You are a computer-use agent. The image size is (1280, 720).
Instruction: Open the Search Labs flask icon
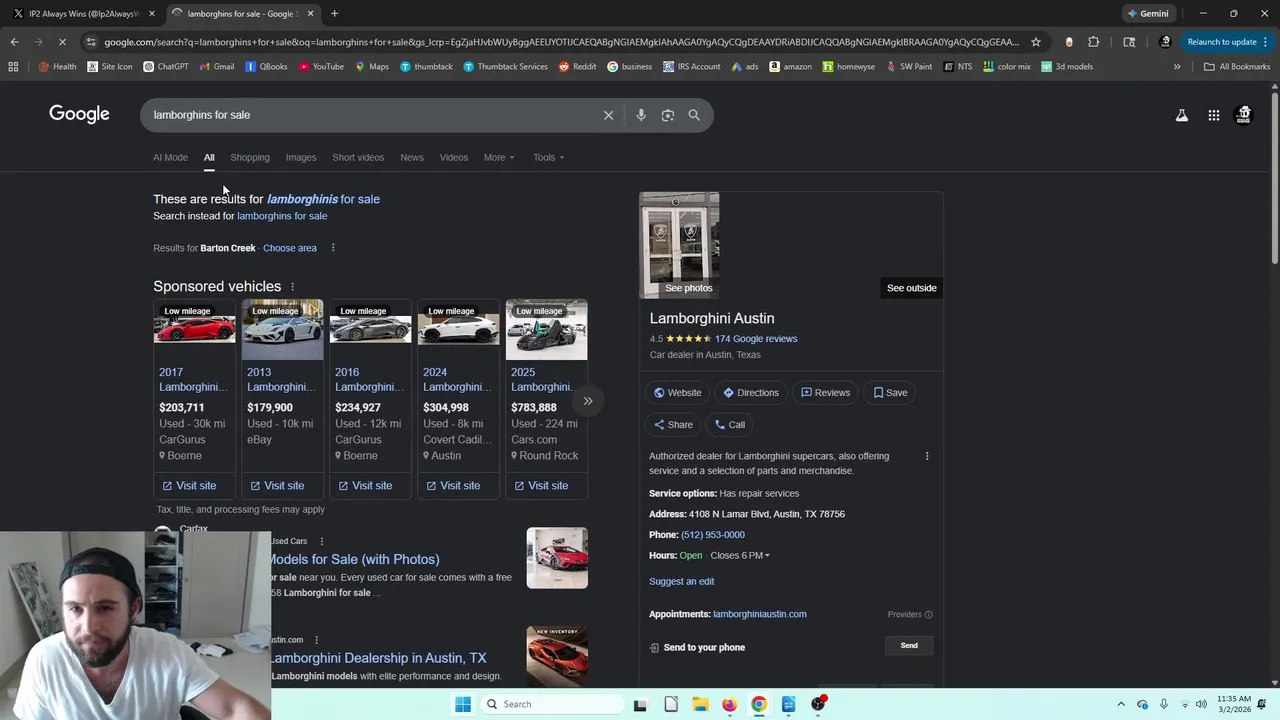[x=1181, y=115]
